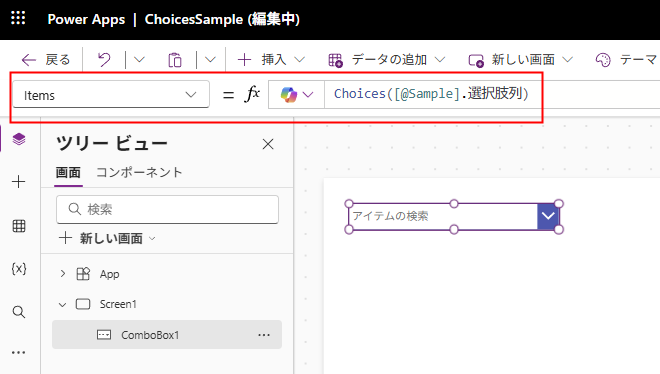The image size is (660, 374).
Task: Select the 画面 tab in tree view
Action: point(68,172)
